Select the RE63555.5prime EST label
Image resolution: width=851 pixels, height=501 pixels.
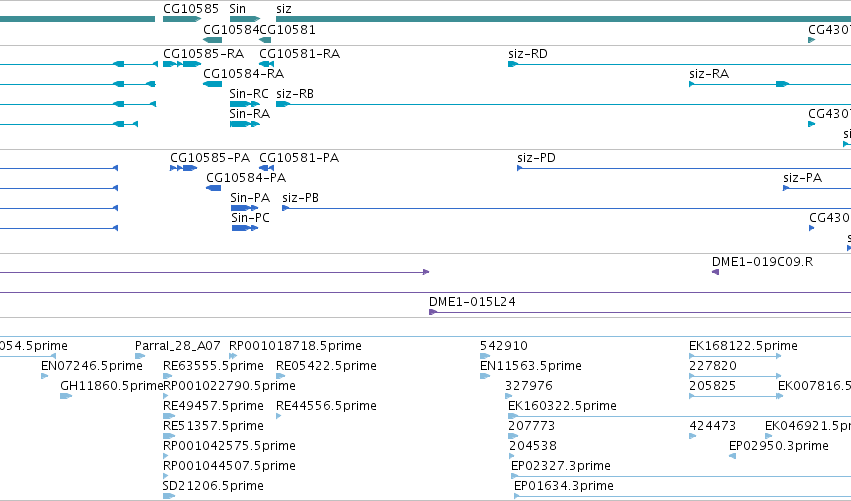[x=213, y=366]
